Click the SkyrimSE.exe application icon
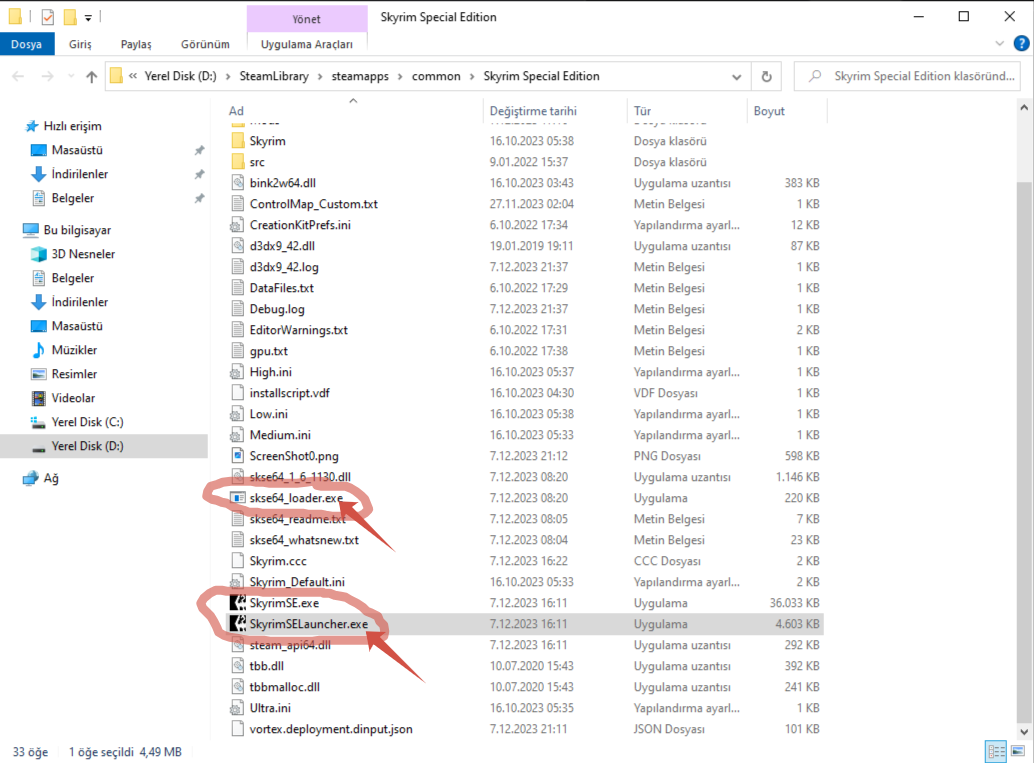Viewport: 1034px width, 763px height. coord(237,603)
